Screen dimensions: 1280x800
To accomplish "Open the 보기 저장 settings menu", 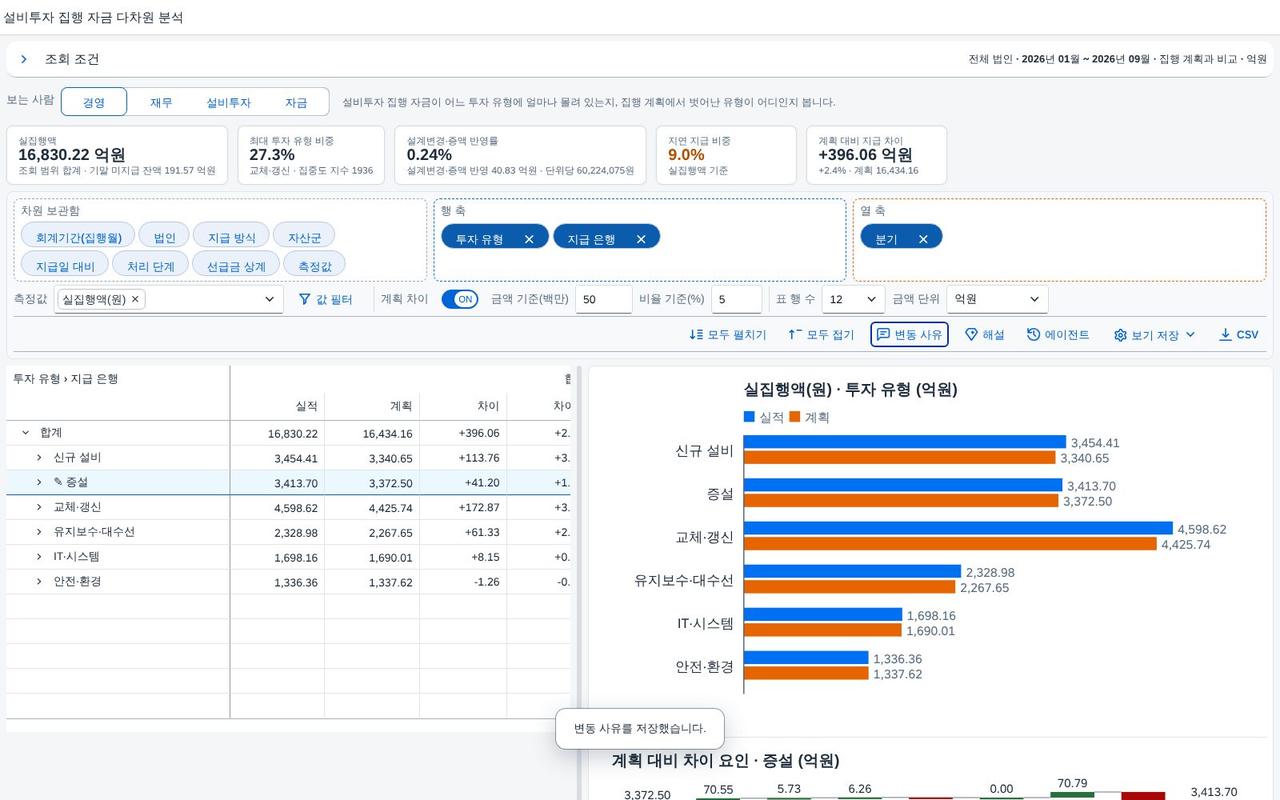I will tap(1154, 335).
